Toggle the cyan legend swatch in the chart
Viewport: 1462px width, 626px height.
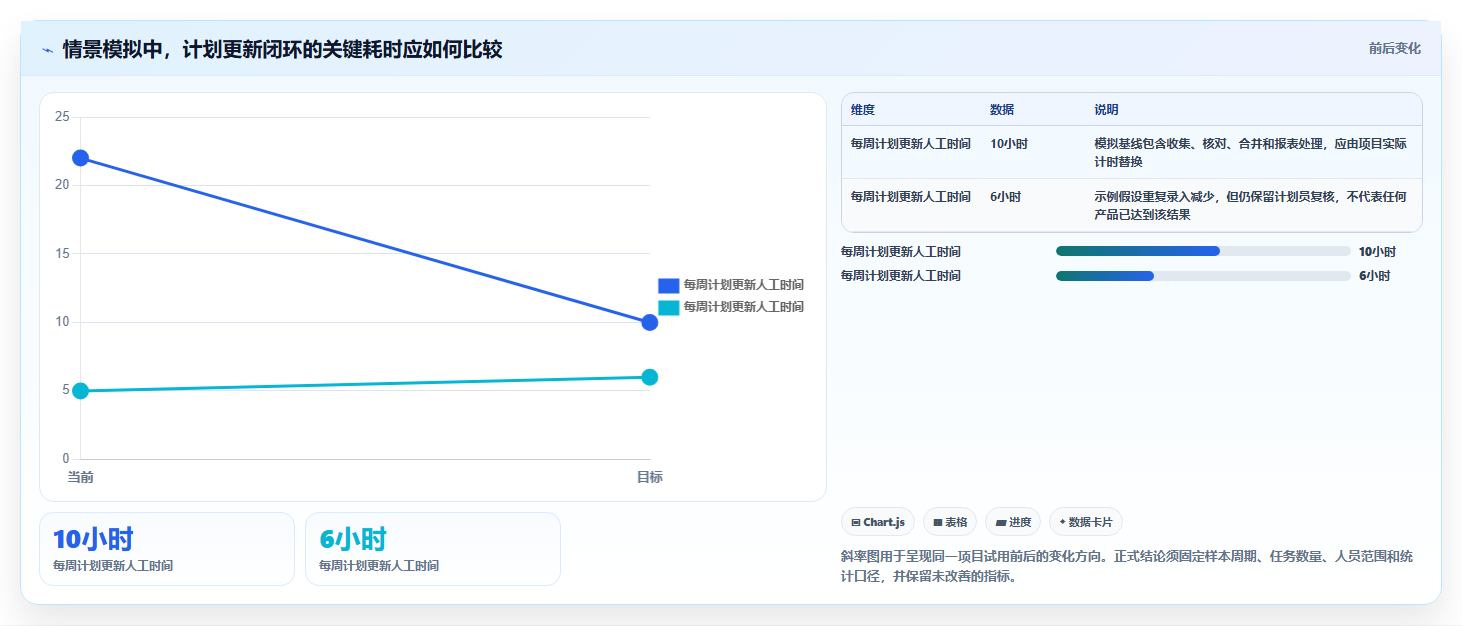pos(668,307)
